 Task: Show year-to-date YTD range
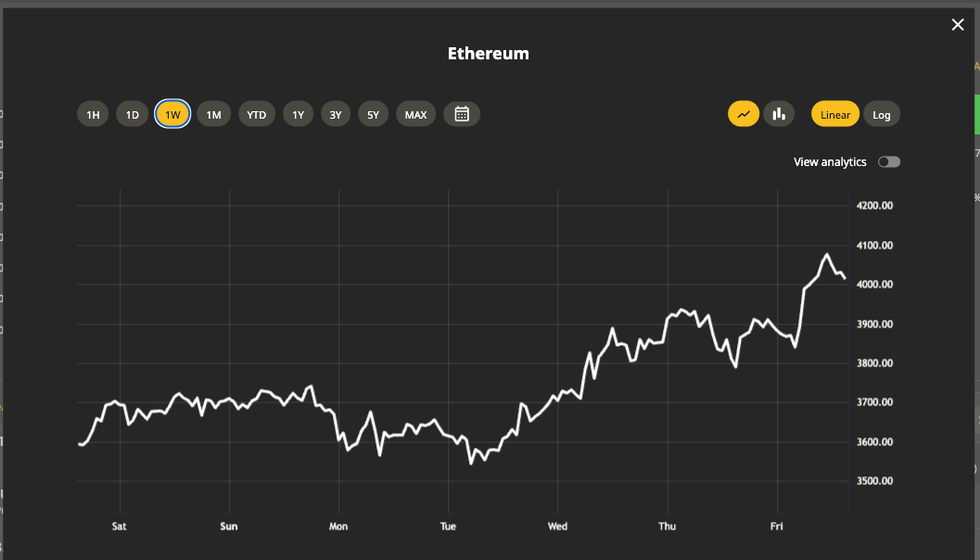(257, 114)
